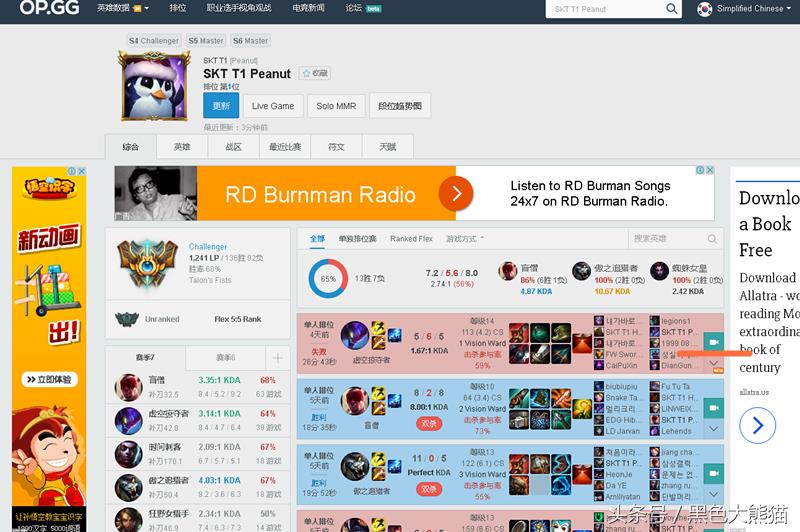Close the left sidebar ad
The image size is (800, 532).
81,171
